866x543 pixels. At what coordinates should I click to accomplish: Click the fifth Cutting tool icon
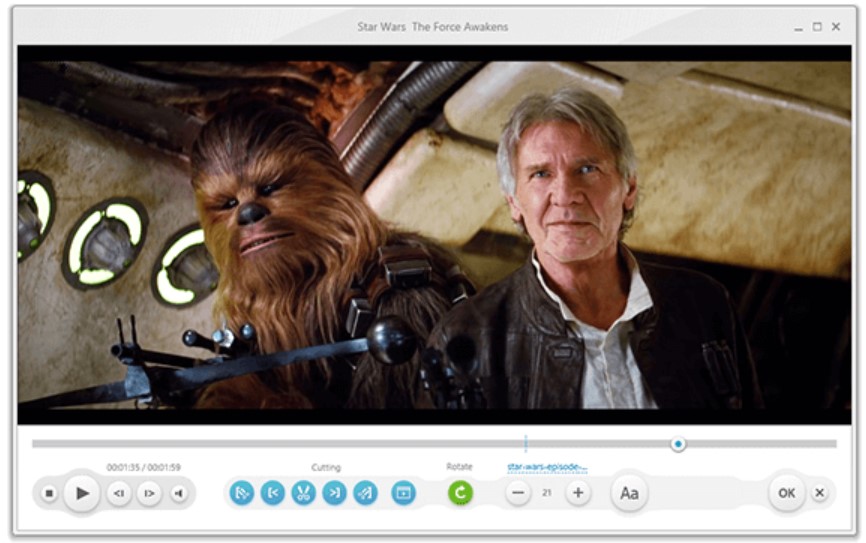(365, 493)
